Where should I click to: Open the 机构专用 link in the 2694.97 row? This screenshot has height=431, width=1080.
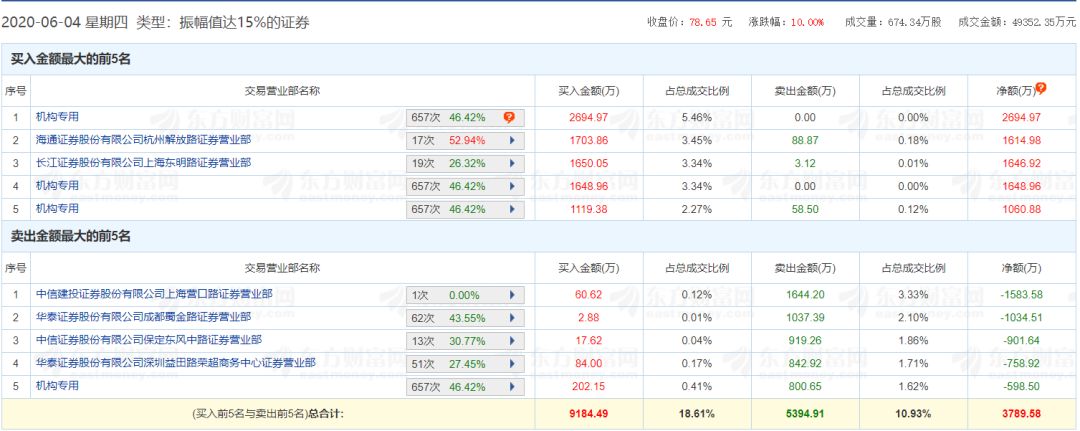coord(57,117)
